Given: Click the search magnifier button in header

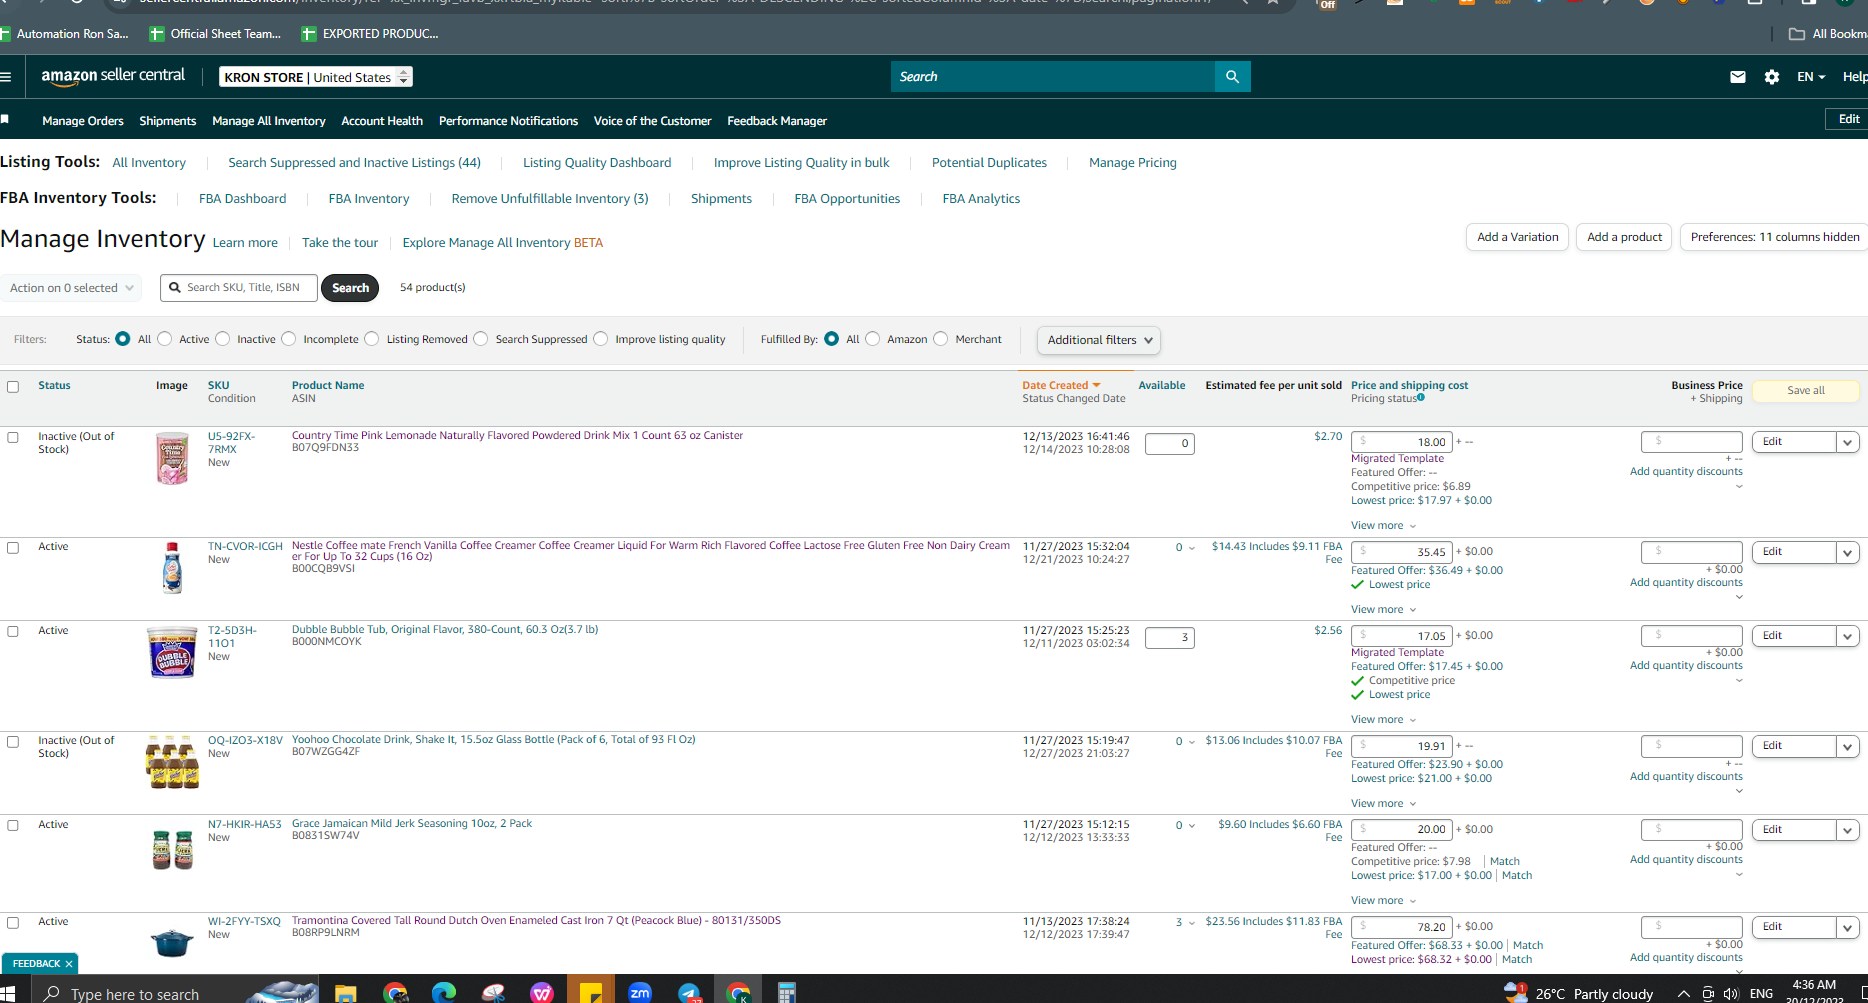Looking at the screenshot, I should pyautogui.click(x=1232, y=77).
